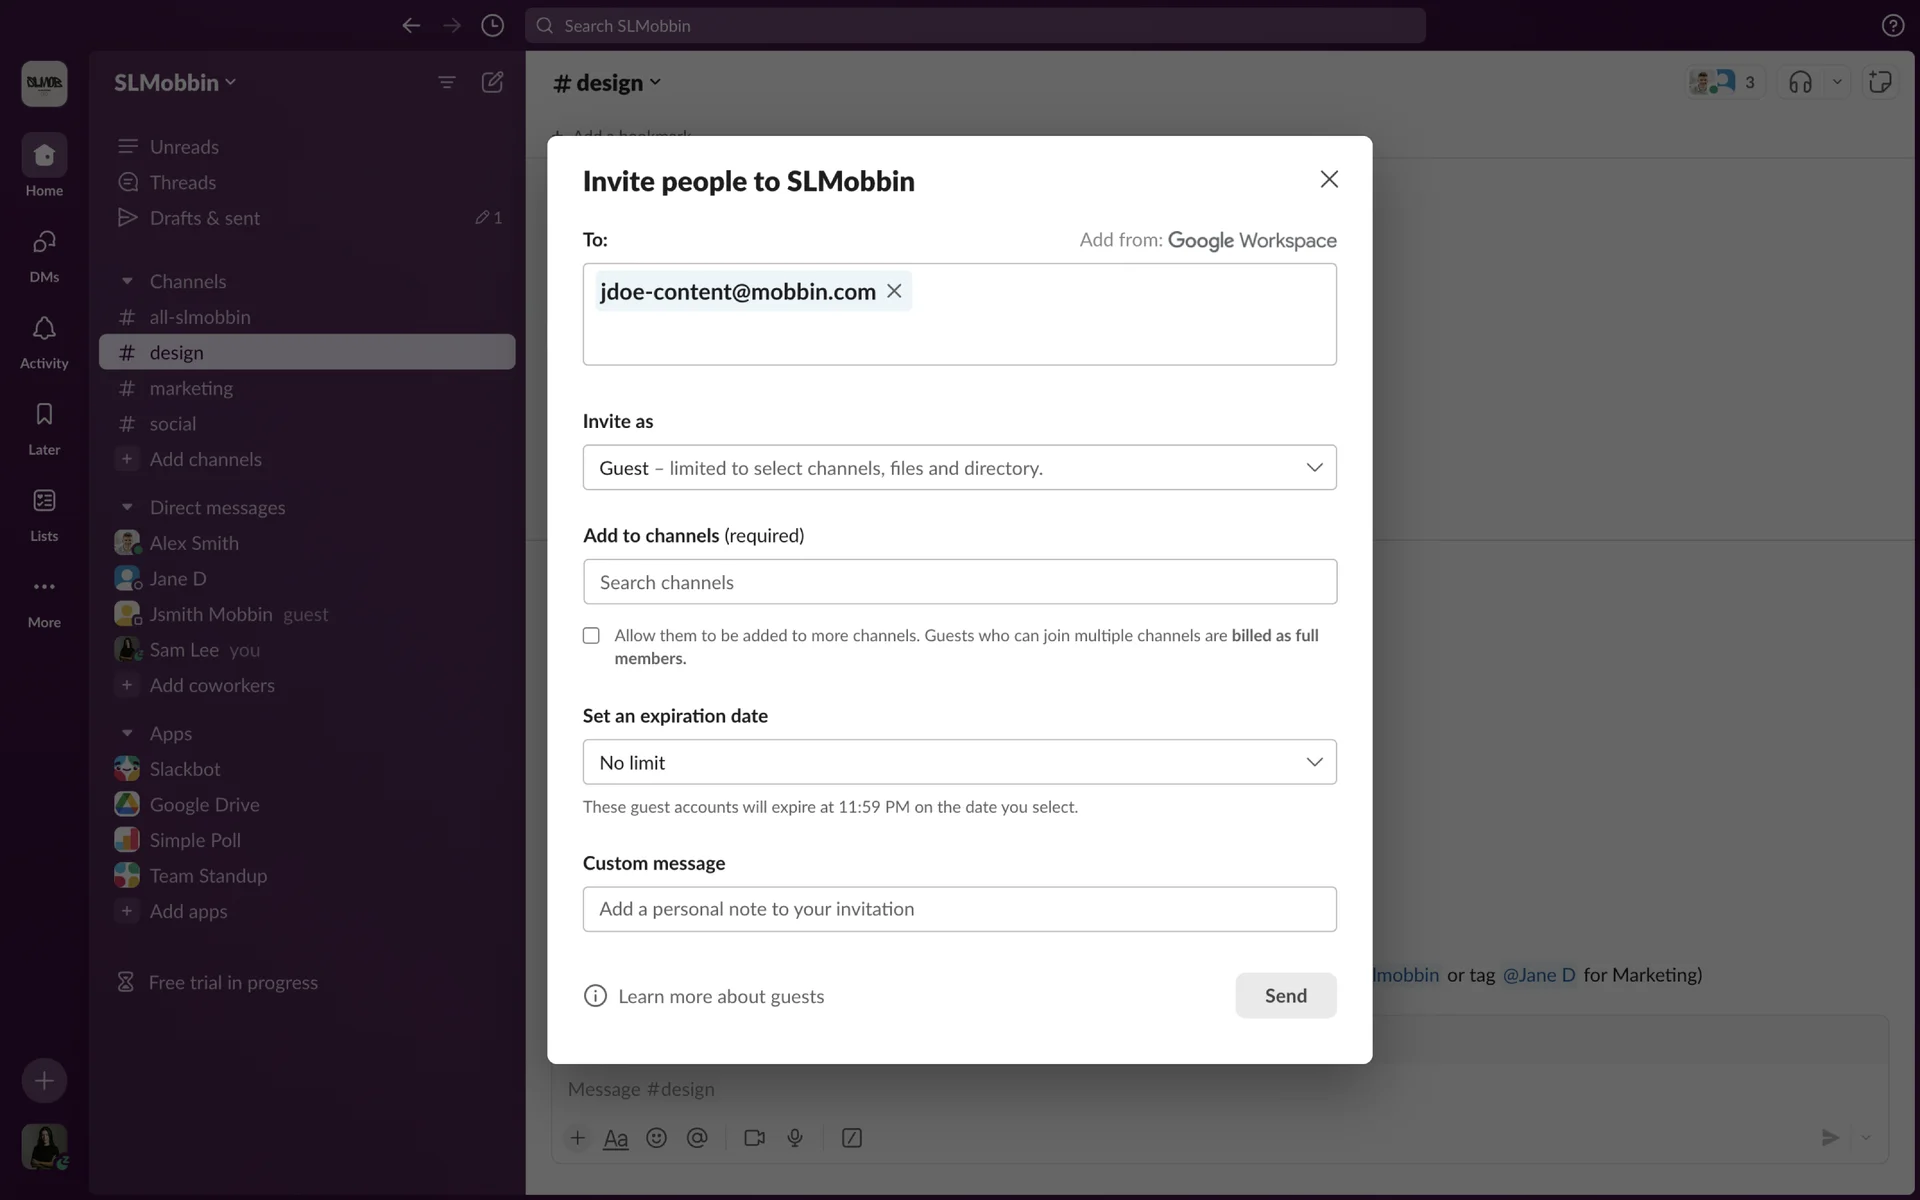This screenshot has height=1200, width=1920.
Task: Open Learn more about guests link
Action: (x=720, y=996)
